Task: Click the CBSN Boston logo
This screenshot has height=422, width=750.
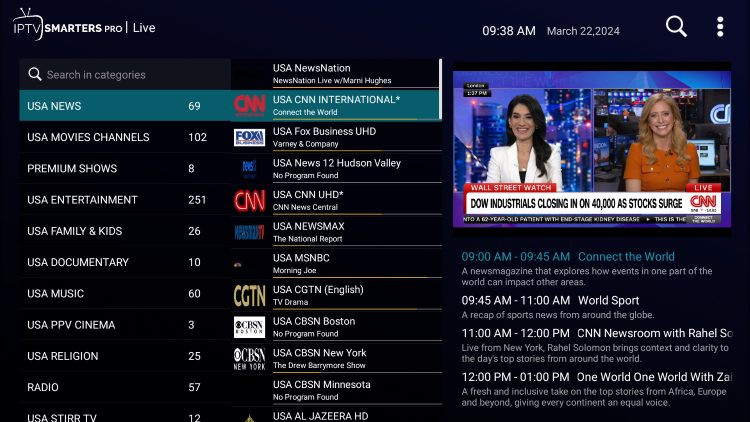Action: click(249, 327)
